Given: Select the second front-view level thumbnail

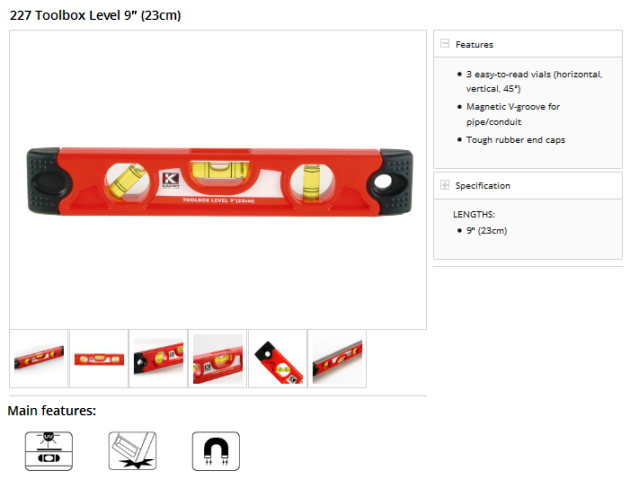Looking at the screenshot, I should [99, 358].
